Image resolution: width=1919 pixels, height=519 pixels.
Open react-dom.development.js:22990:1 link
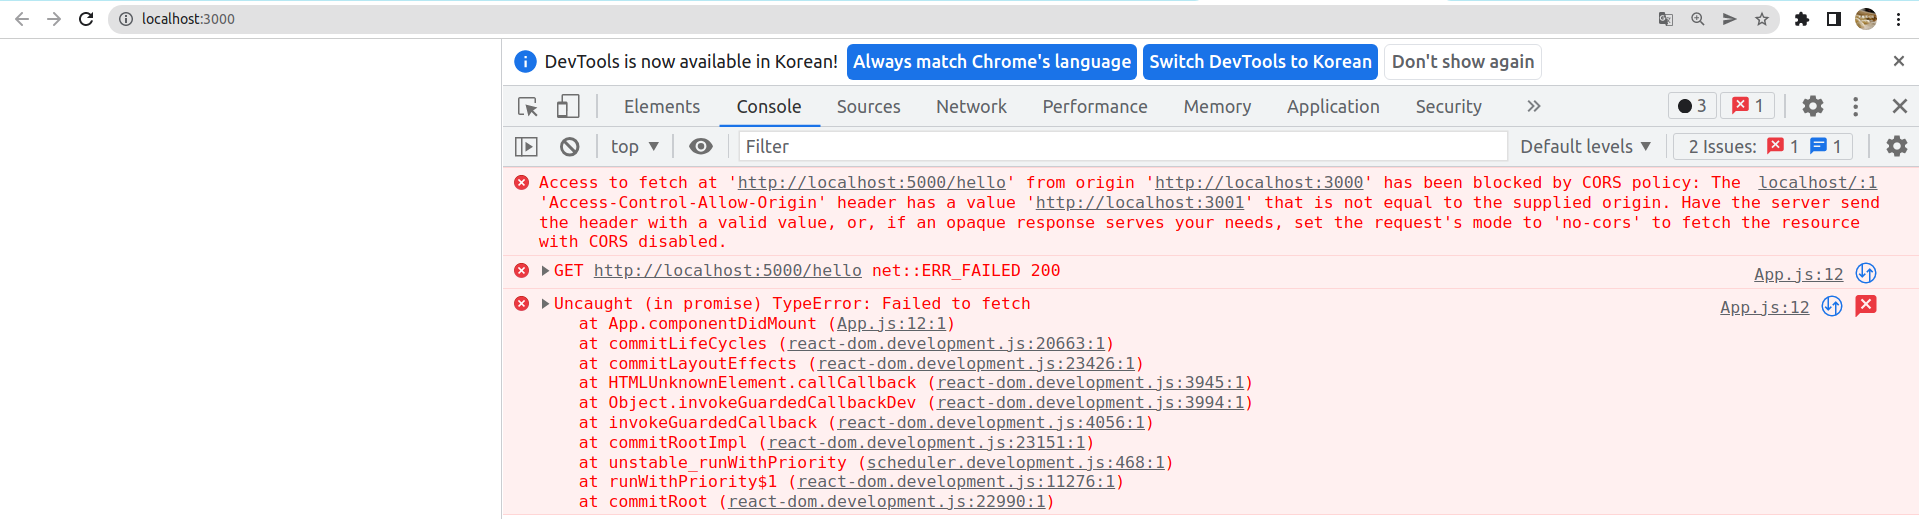coord(886,502)
